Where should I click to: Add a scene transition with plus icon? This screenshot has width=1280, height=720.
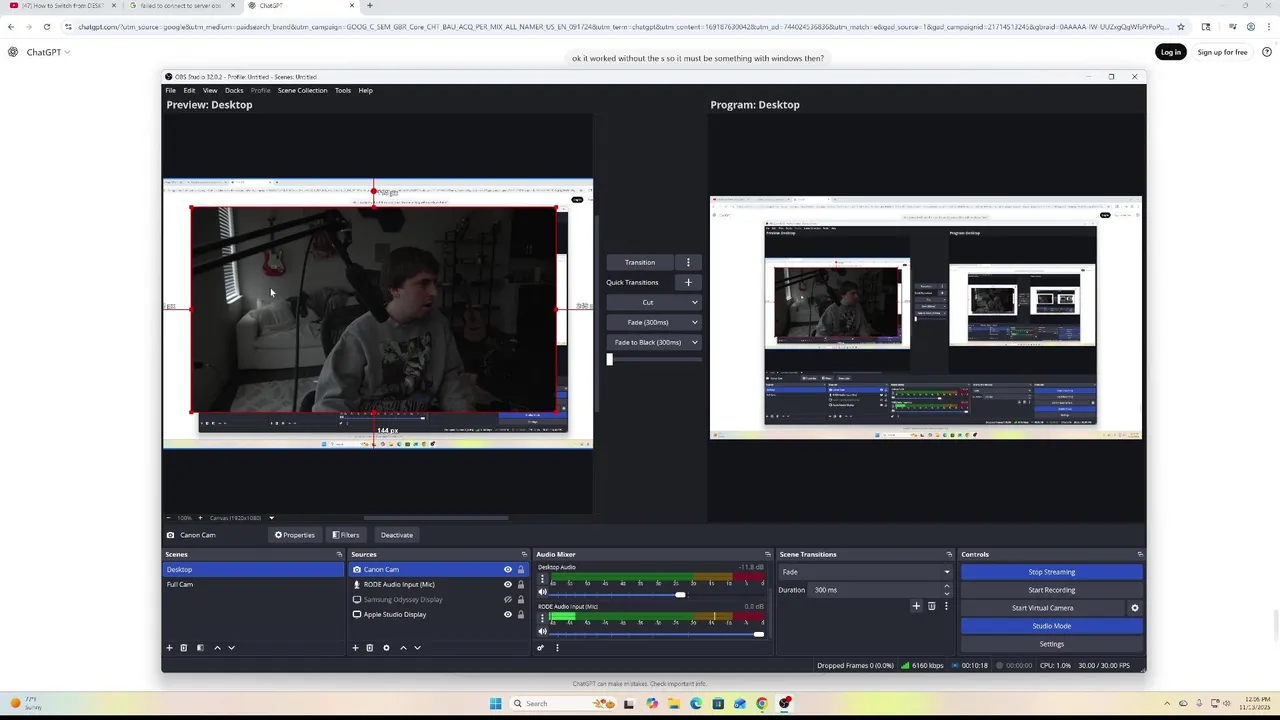916,606
